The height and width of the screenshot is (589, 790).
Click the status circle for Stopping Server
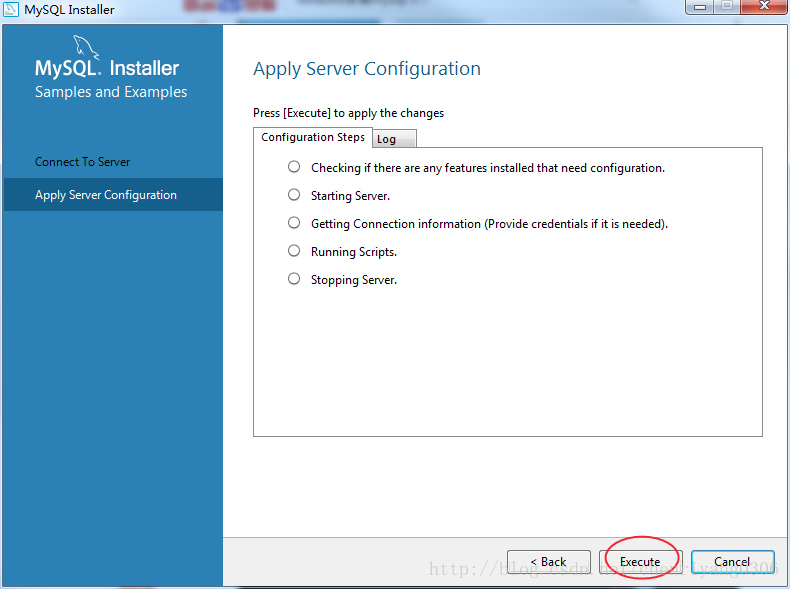click(294, 279)
